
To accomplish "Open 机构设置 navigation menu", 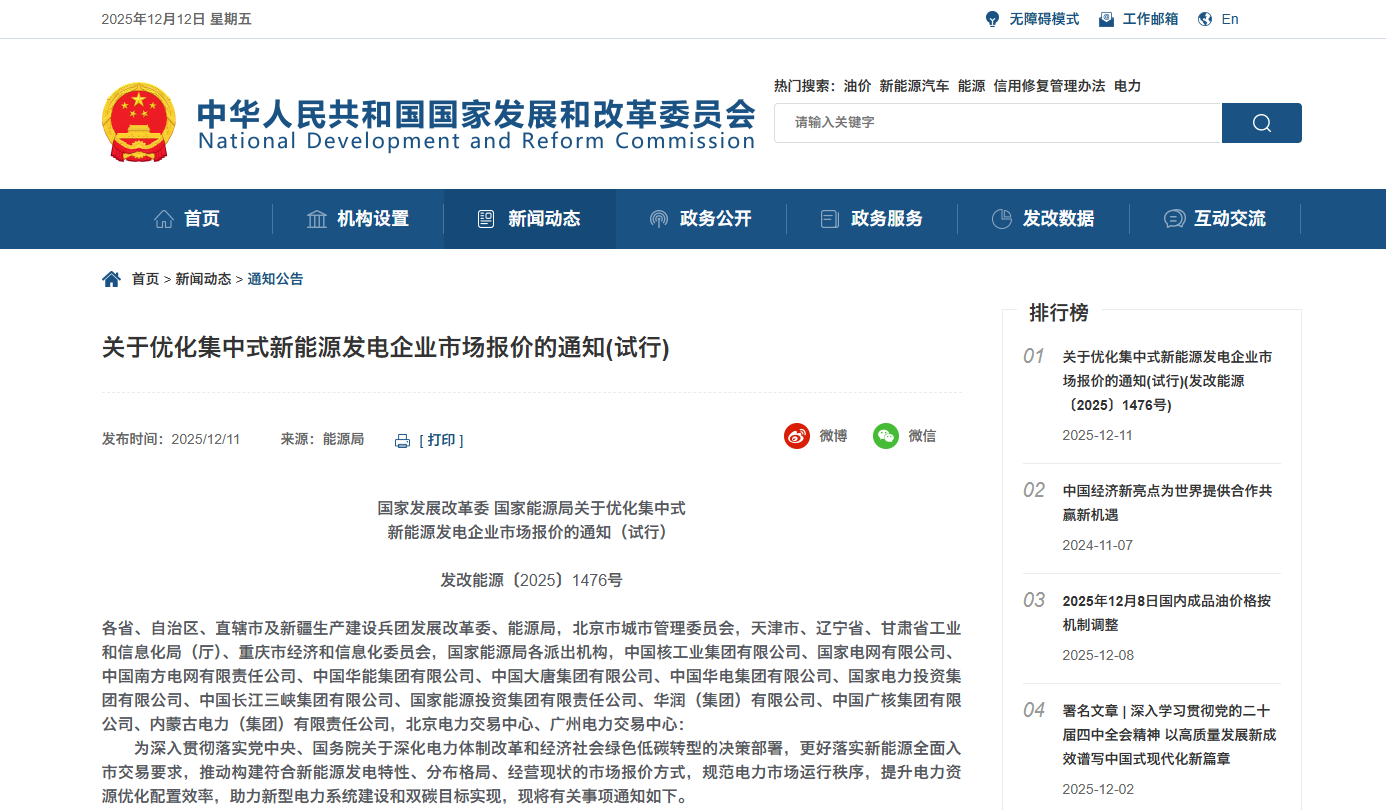I will click(358, 219).
